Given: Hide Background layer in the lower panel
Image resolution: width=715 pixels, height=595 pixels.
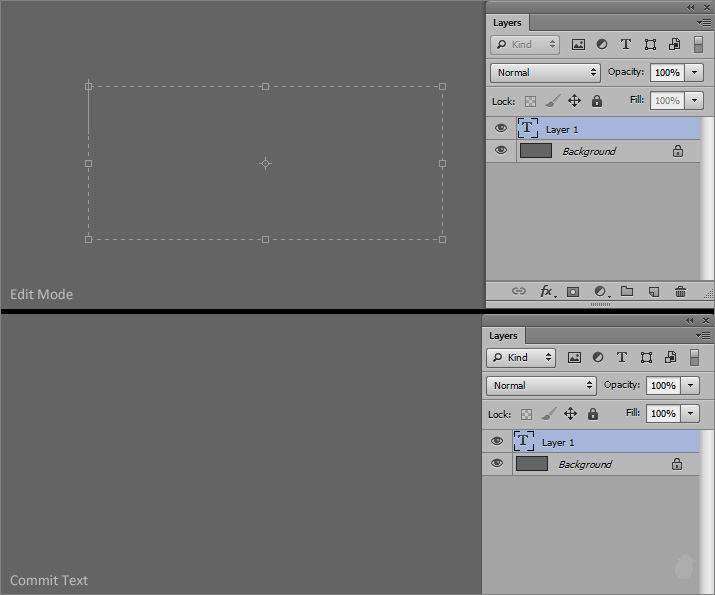Looking at the screenshot, I should pyautogui.click(x=497, y=464).
